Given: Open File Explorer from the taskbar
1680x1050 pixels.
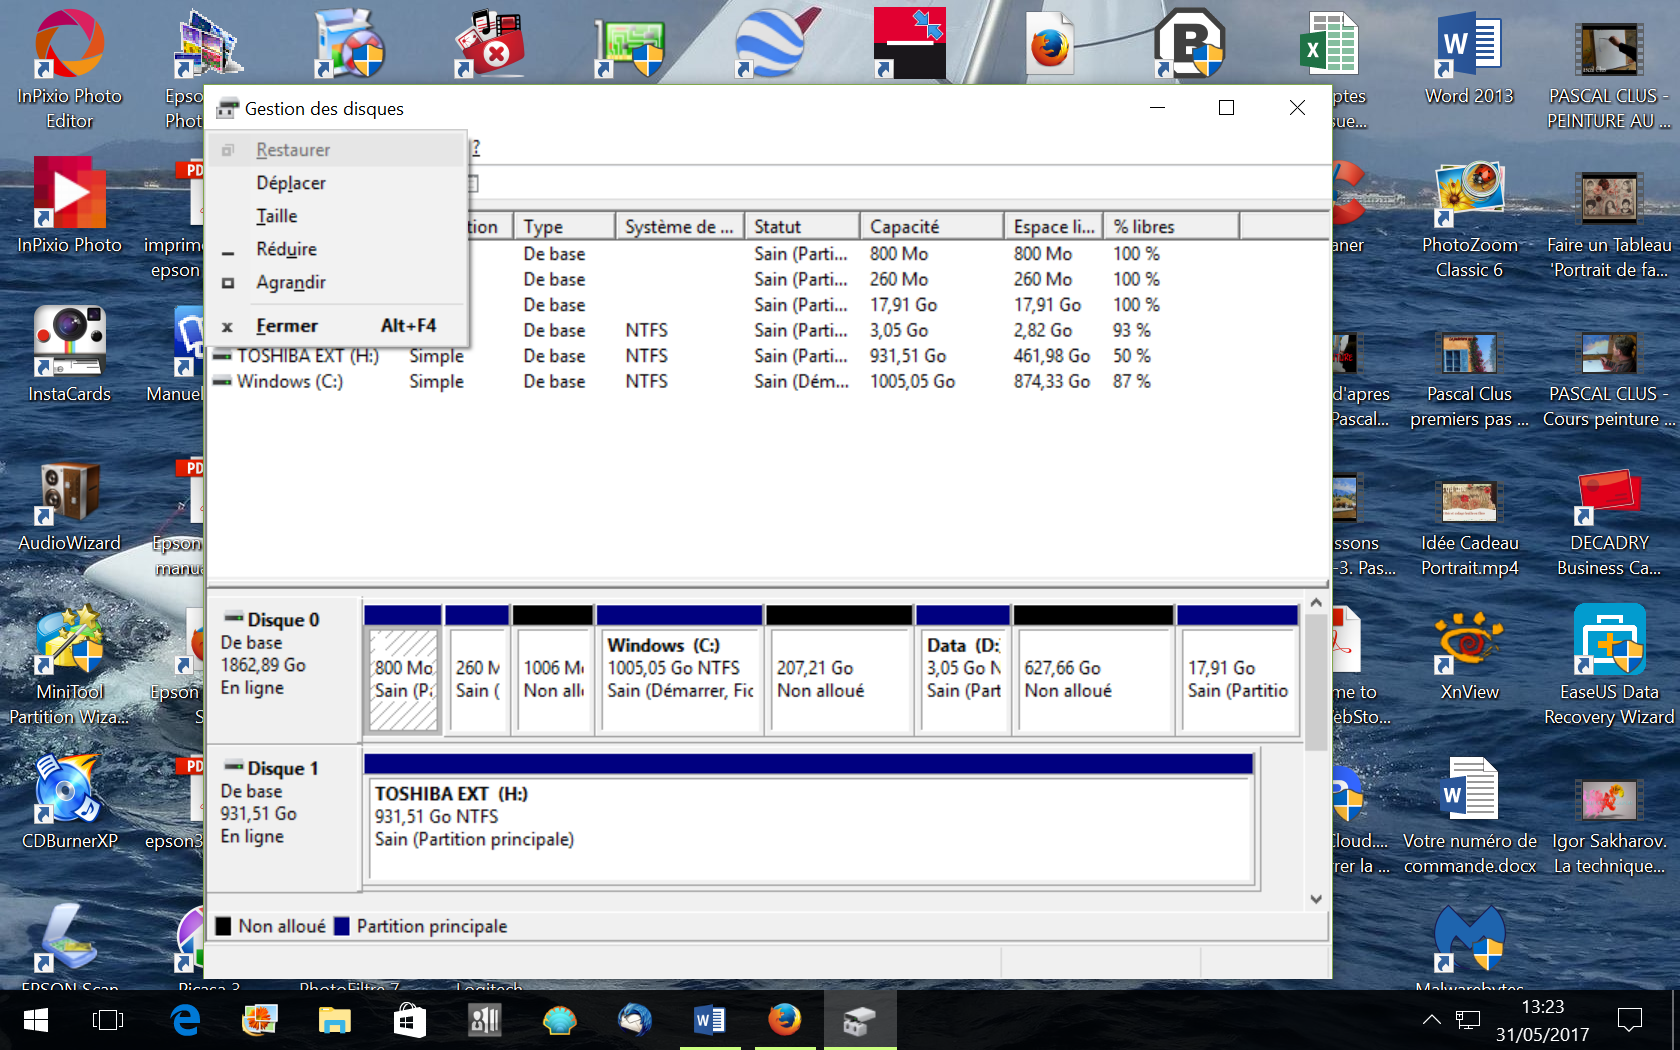Looking at the screenshot, I should coord(334,1020).
